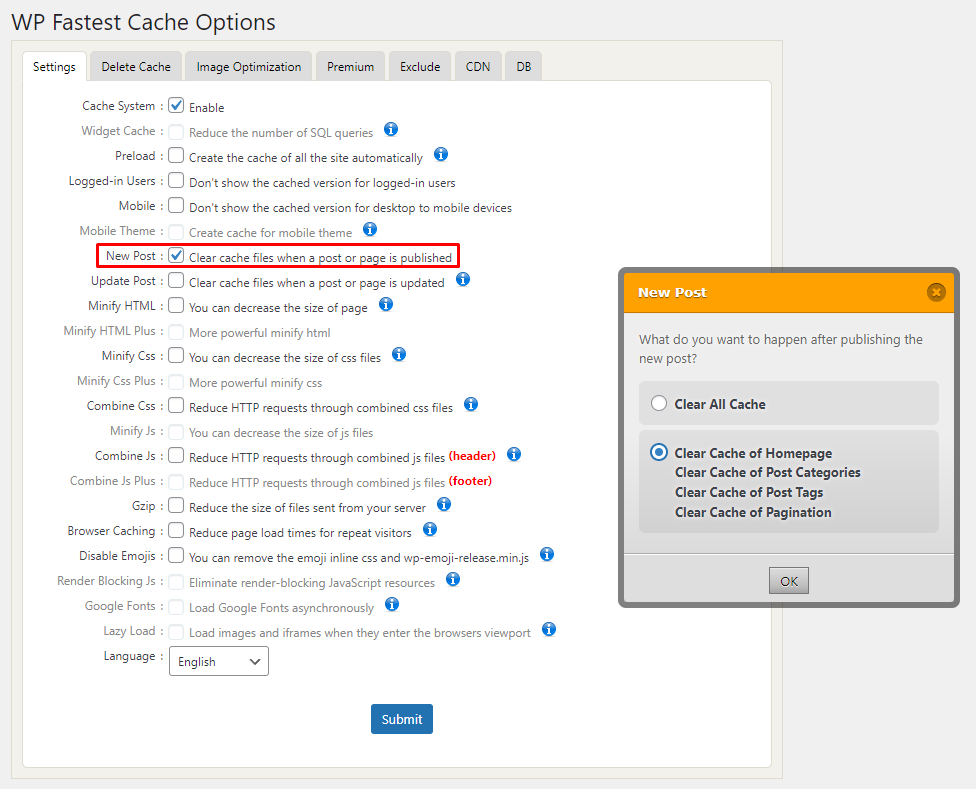976x789 pixels.
Task: Click the Browser Caching info icon
Action: pos(430,529)
